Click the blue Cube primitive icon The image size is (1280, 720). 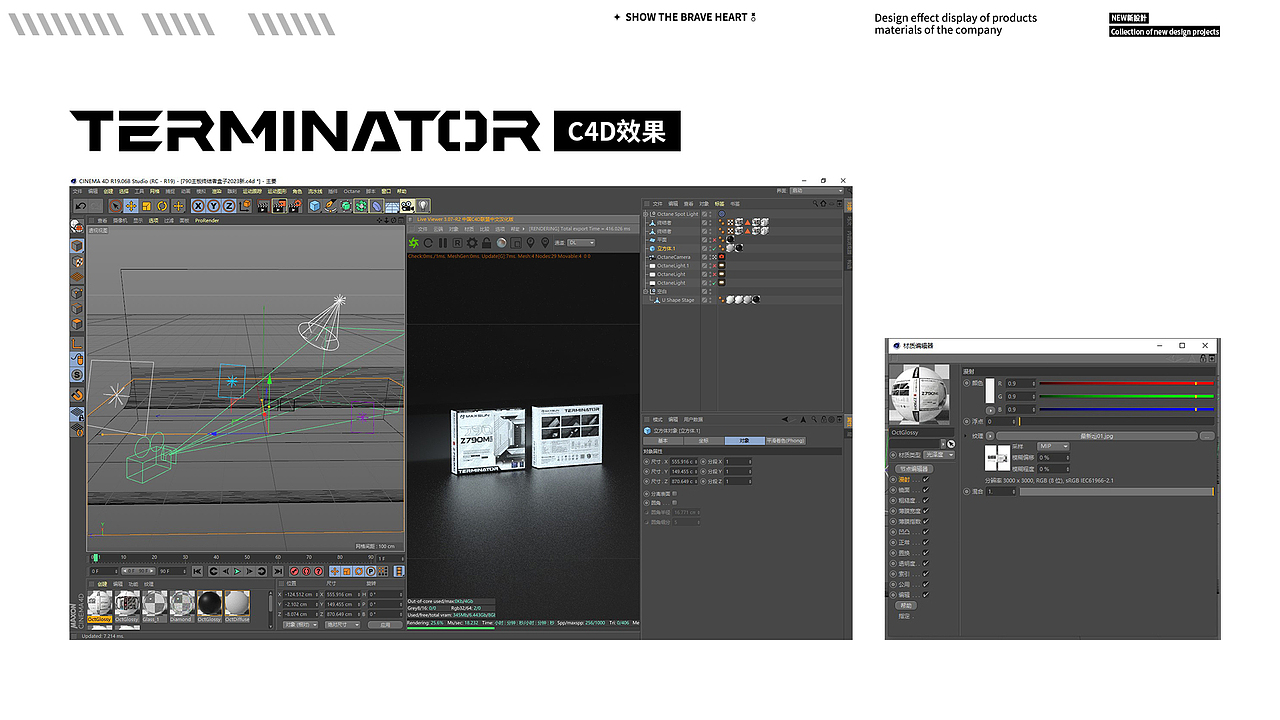tap(315, 206)
